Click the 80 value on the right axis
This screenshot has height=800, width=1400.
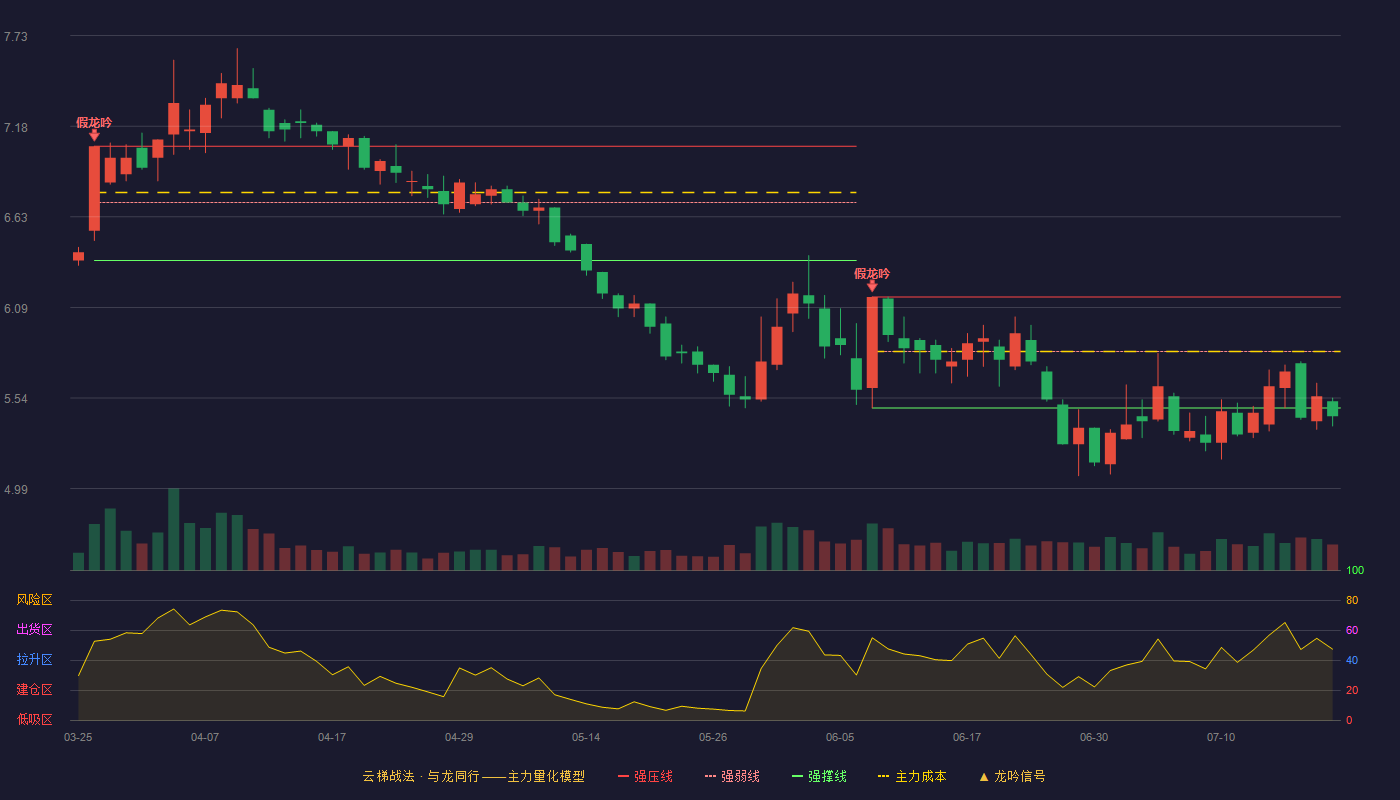click(1352, 600)
